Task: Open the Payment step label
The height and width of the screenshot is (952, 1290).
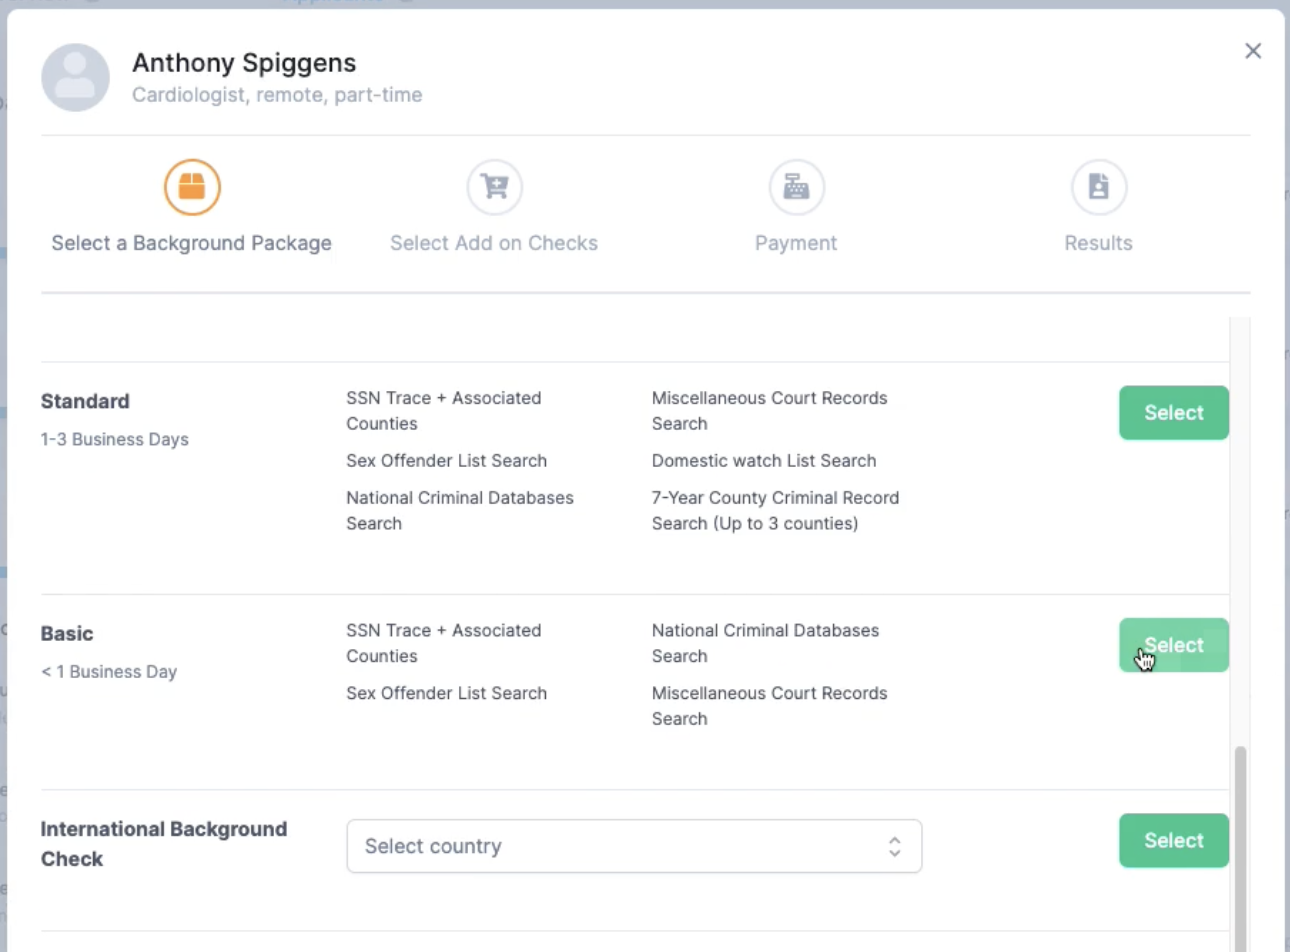Action: click(796, 243)
